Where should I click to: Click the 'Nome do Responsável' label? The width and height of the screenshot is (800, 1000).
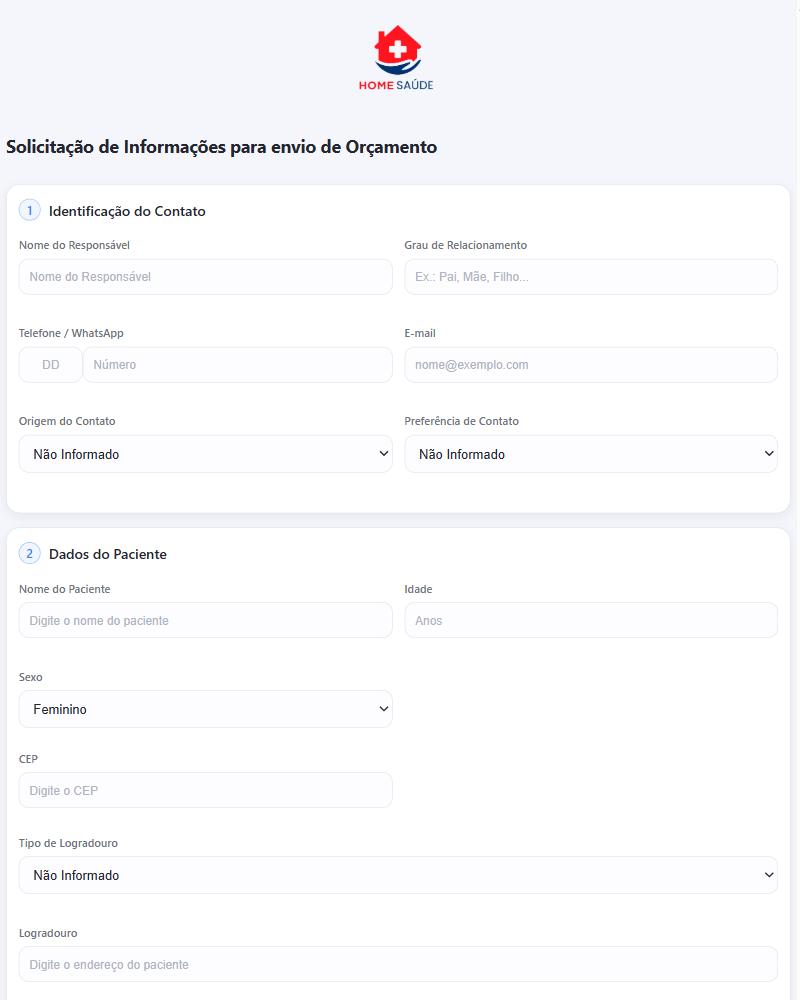coord(74,245)
